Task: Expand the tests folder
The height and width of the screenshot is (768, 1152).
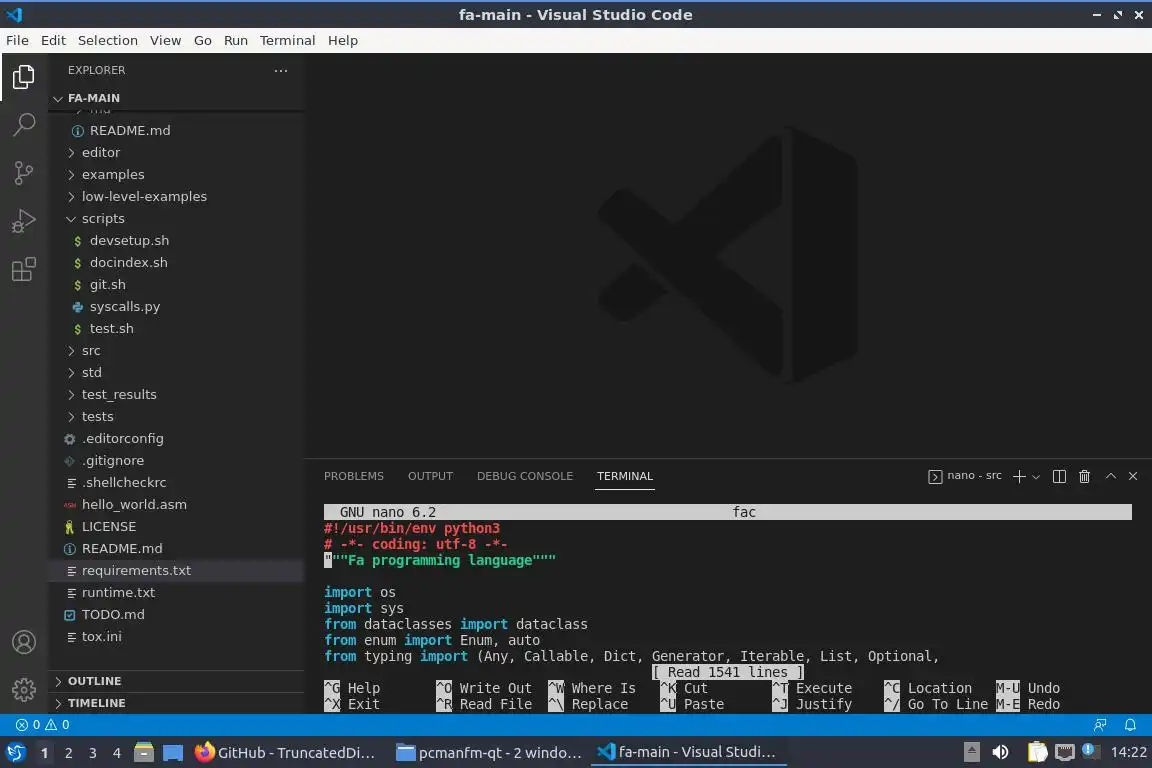Action: point(176,417)
